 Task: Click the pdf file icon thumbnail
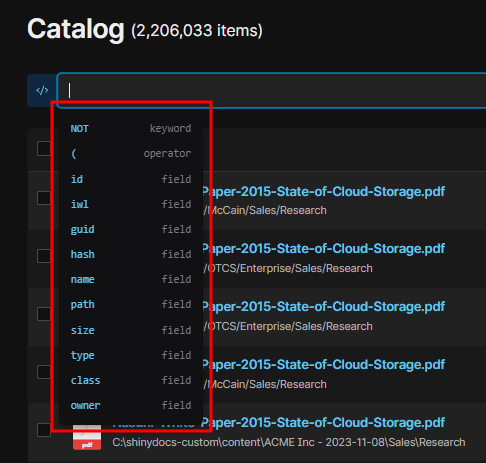[87, 437]
